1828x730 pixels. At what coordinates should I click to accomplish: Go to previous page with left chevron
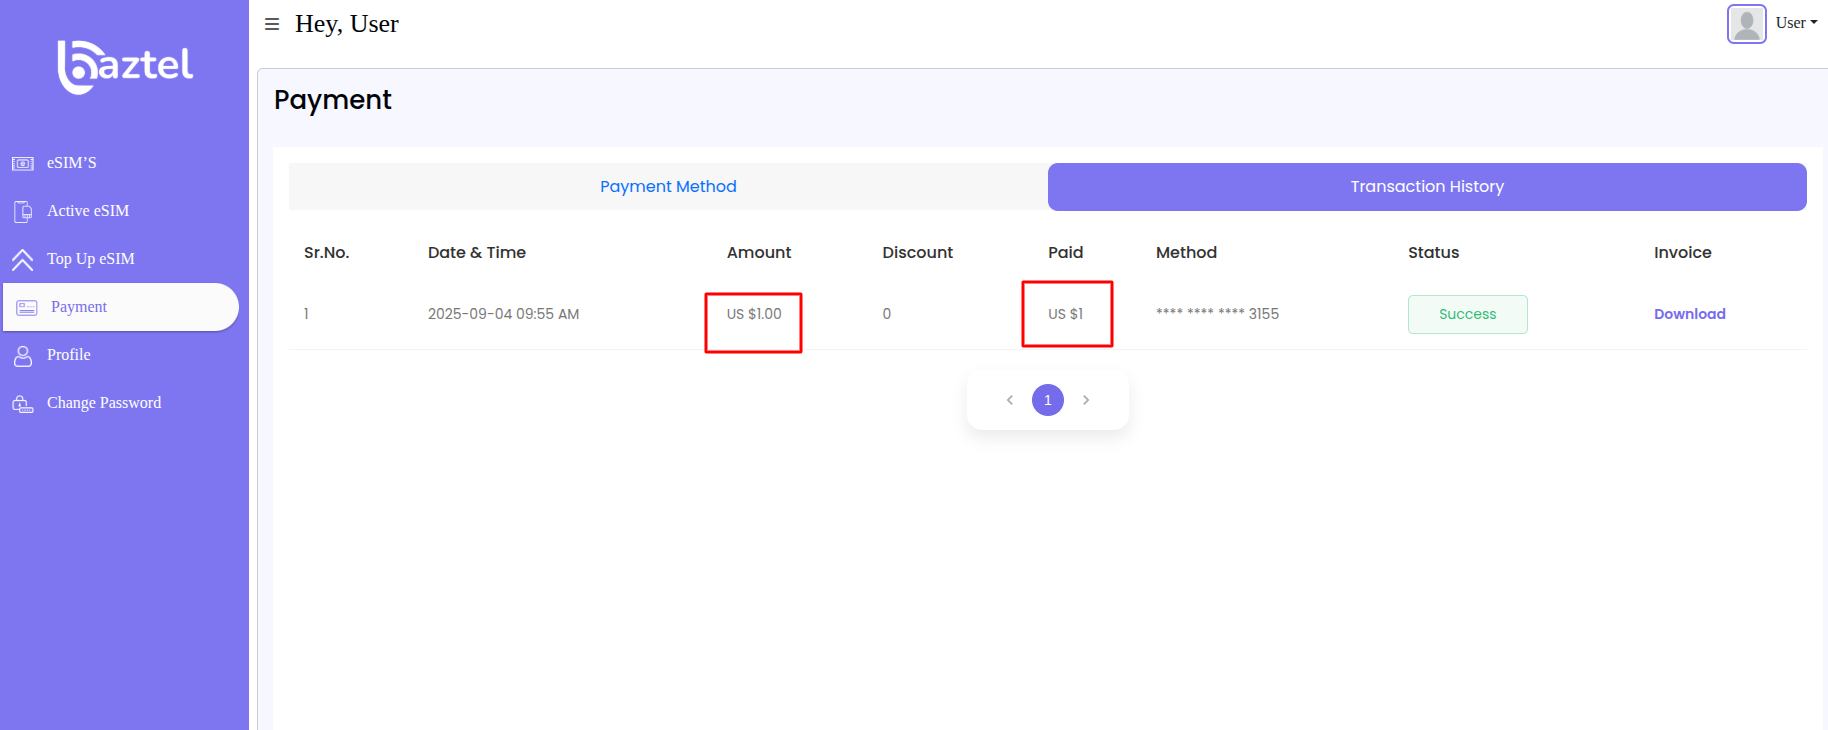(x=1010, y=400)
